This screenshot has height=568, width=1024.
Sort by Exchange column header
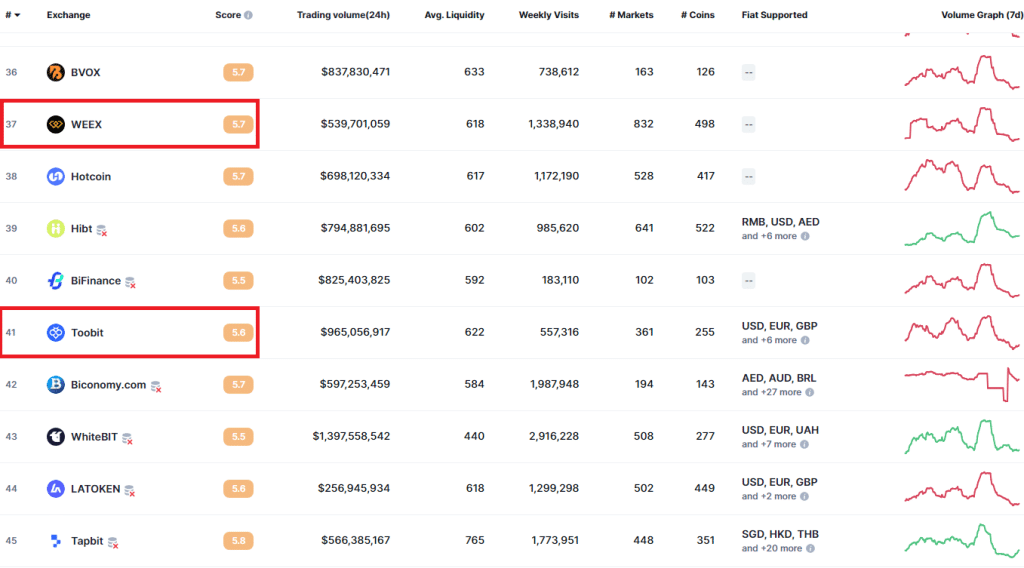(x=69, y=15)
